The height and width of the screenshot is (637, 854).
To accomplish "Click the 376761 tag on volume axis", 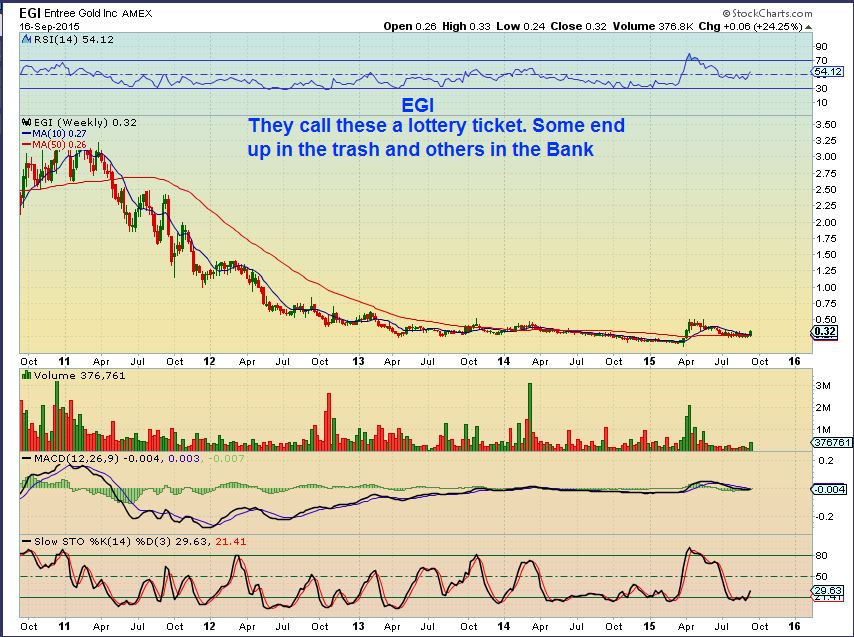I will tap(832, 443).
